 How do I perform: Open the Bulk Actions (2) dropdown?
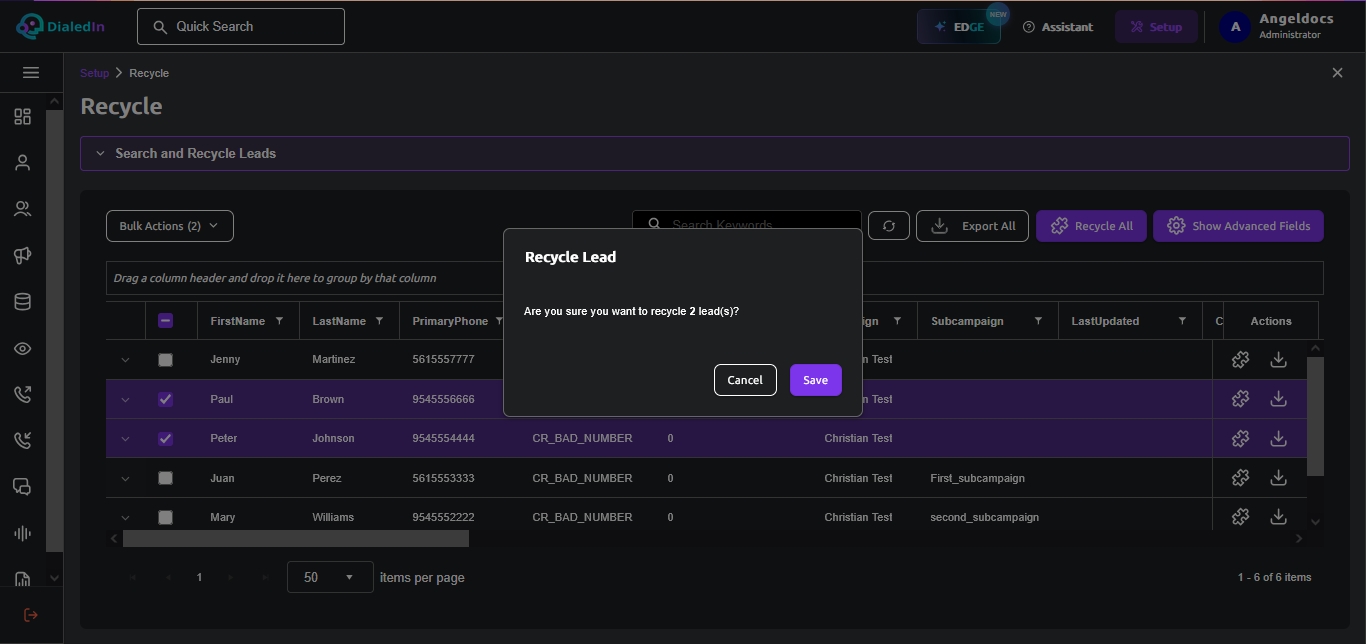170,226
